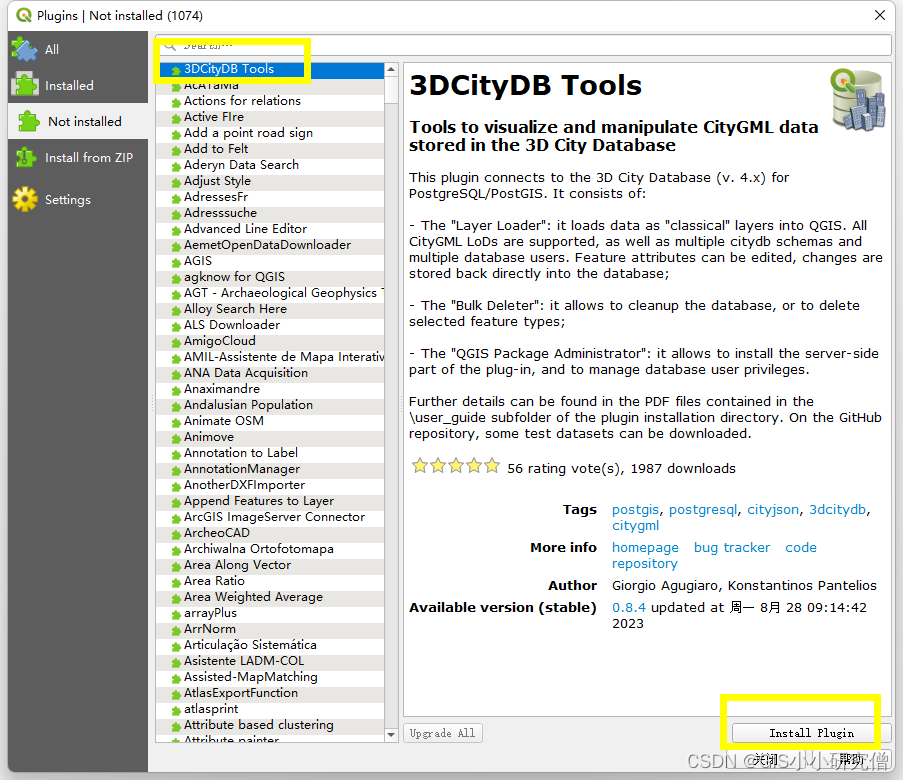Image resolution: width=903 pixels, height=780 pixels.
Task: Click the first rating star
Action: (x=420, y=465)
